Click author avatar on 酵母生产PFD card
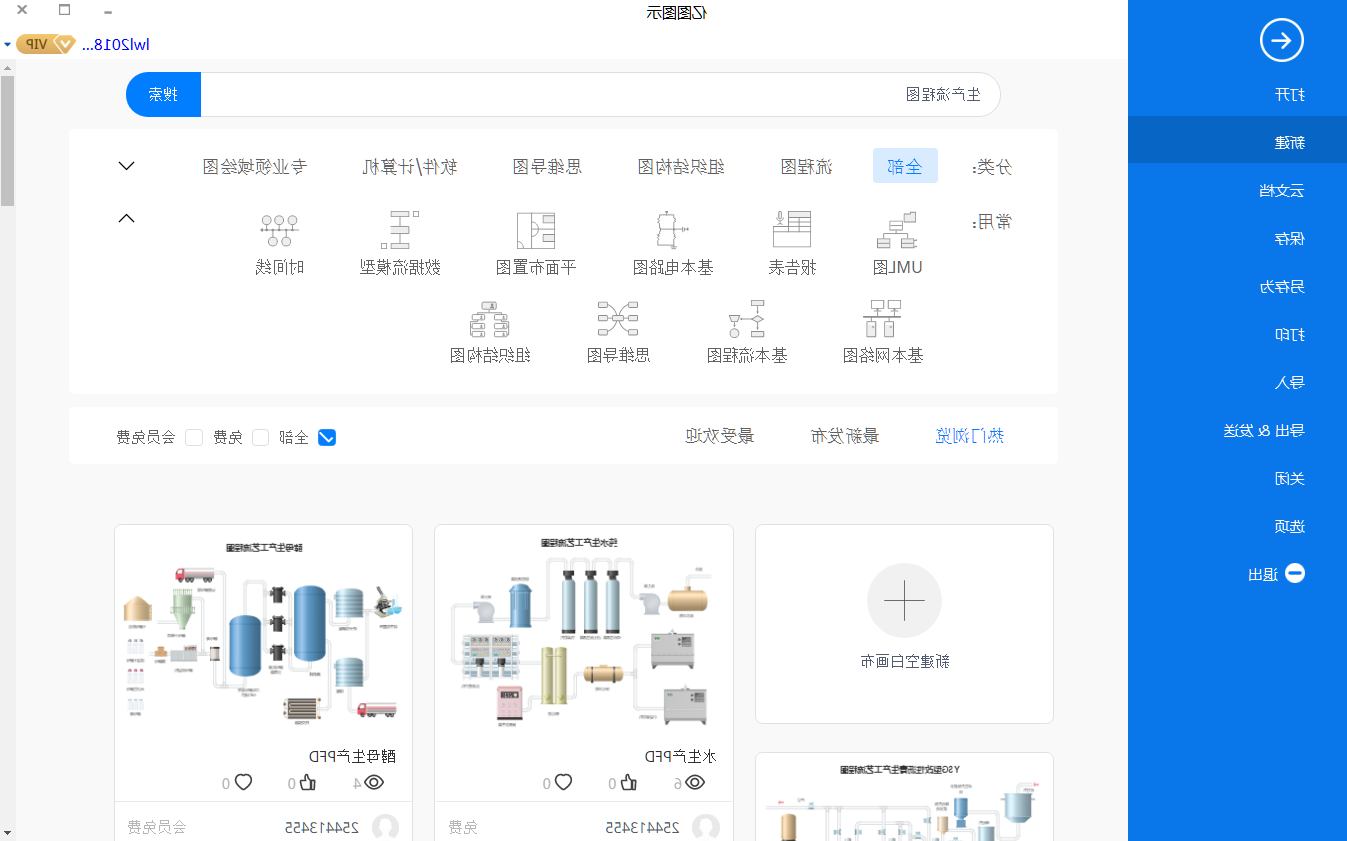Screen dimensions: 1347x841 point(386,827)
